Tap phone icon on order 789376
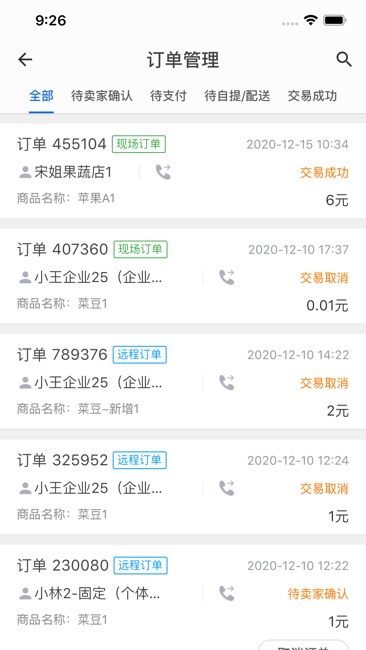Viewport: 366px width, 650px height. tap(227, 383)
